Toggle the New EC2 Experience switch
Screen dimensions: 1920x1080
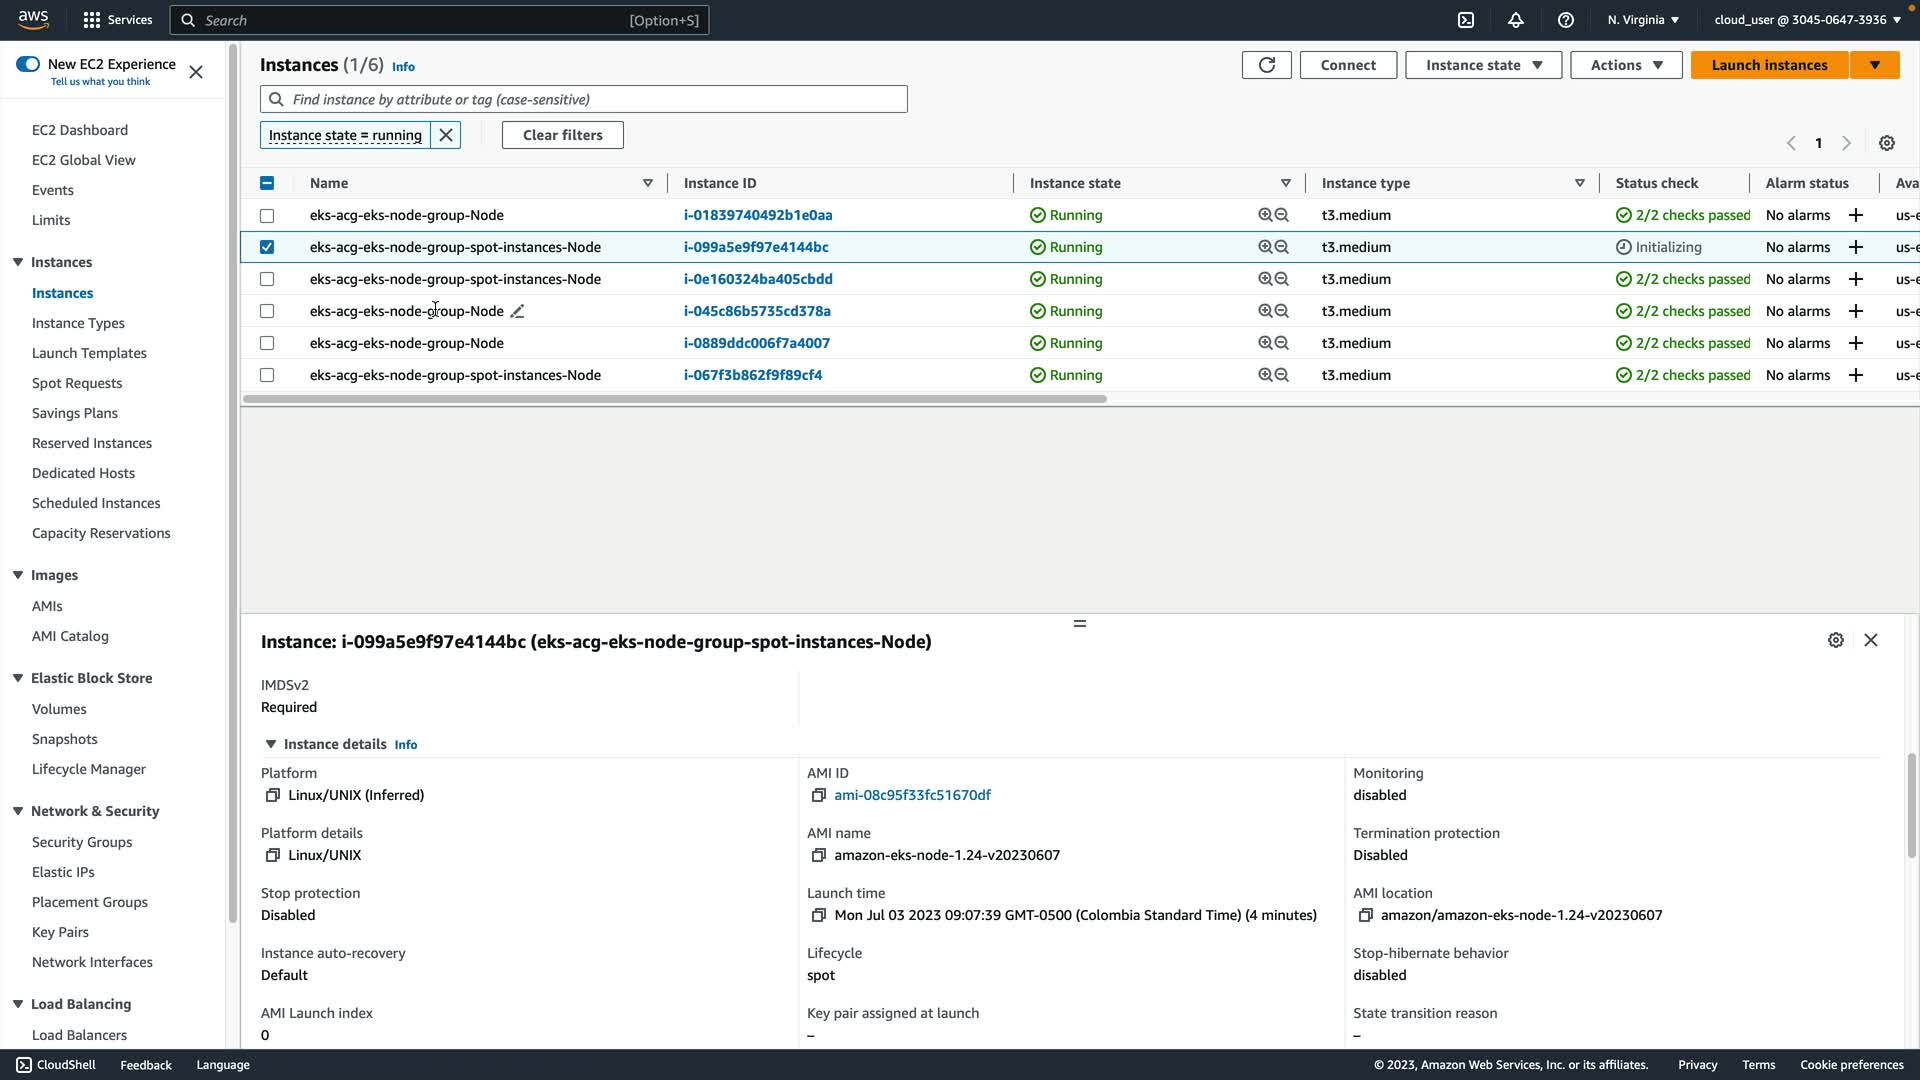pyautogui.click(x=28, y=64)
